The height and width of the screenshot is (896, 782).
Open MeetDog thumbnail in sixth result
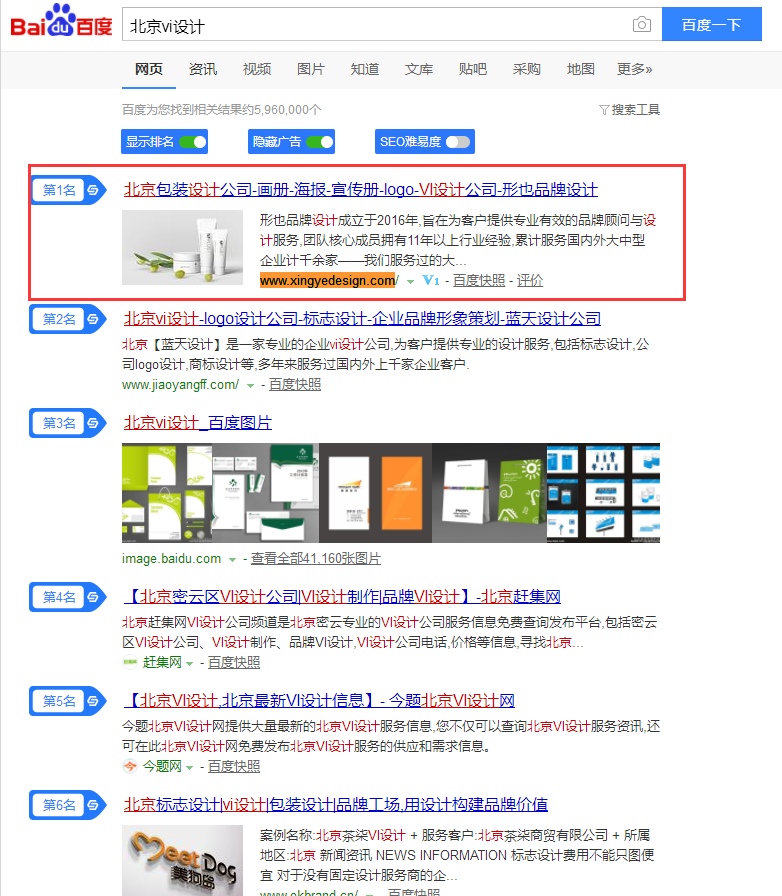tap(182, 861)
